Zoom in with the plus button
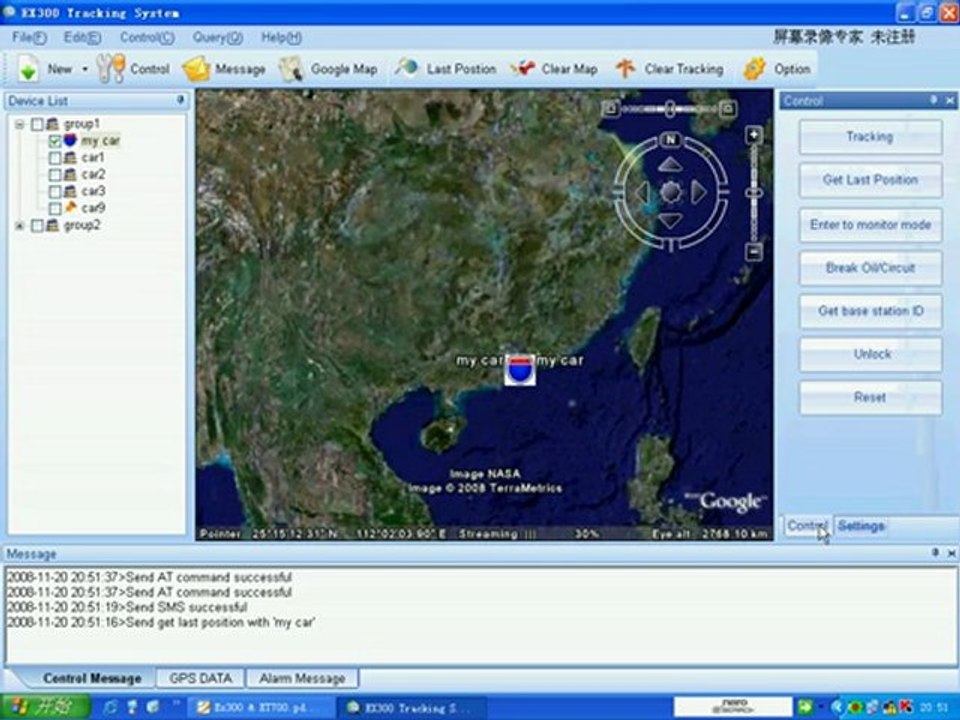 (x=754, y=135)
